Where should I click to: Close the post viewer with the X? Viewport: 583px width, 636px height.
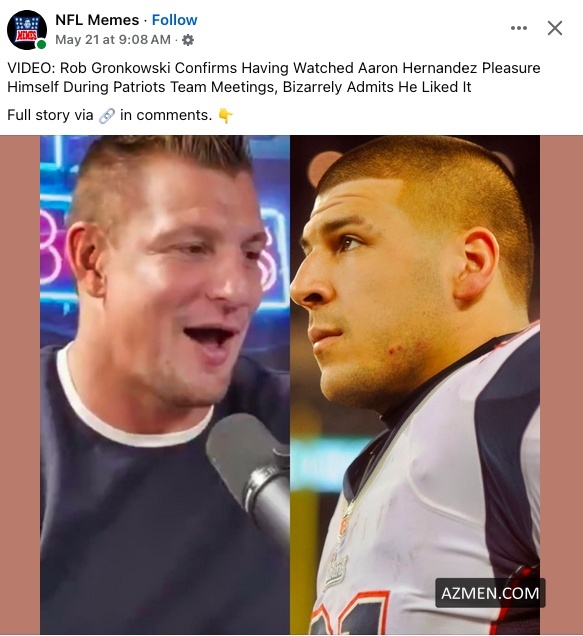click(x=555, y=28)
